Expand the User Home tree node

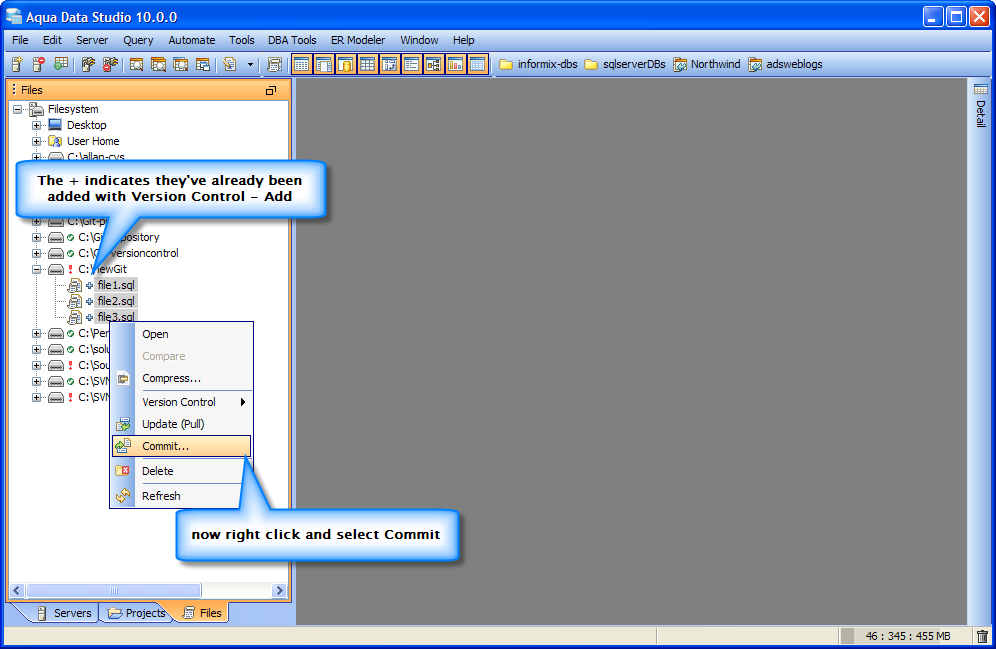tap(37, 141)
